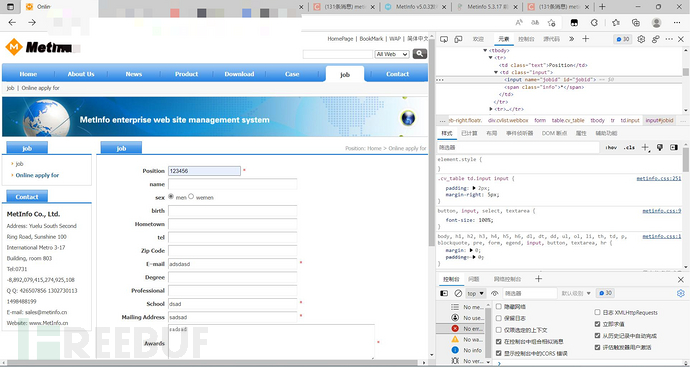
Task: Select the No errors sidebar filter
Action: [461, 329]
